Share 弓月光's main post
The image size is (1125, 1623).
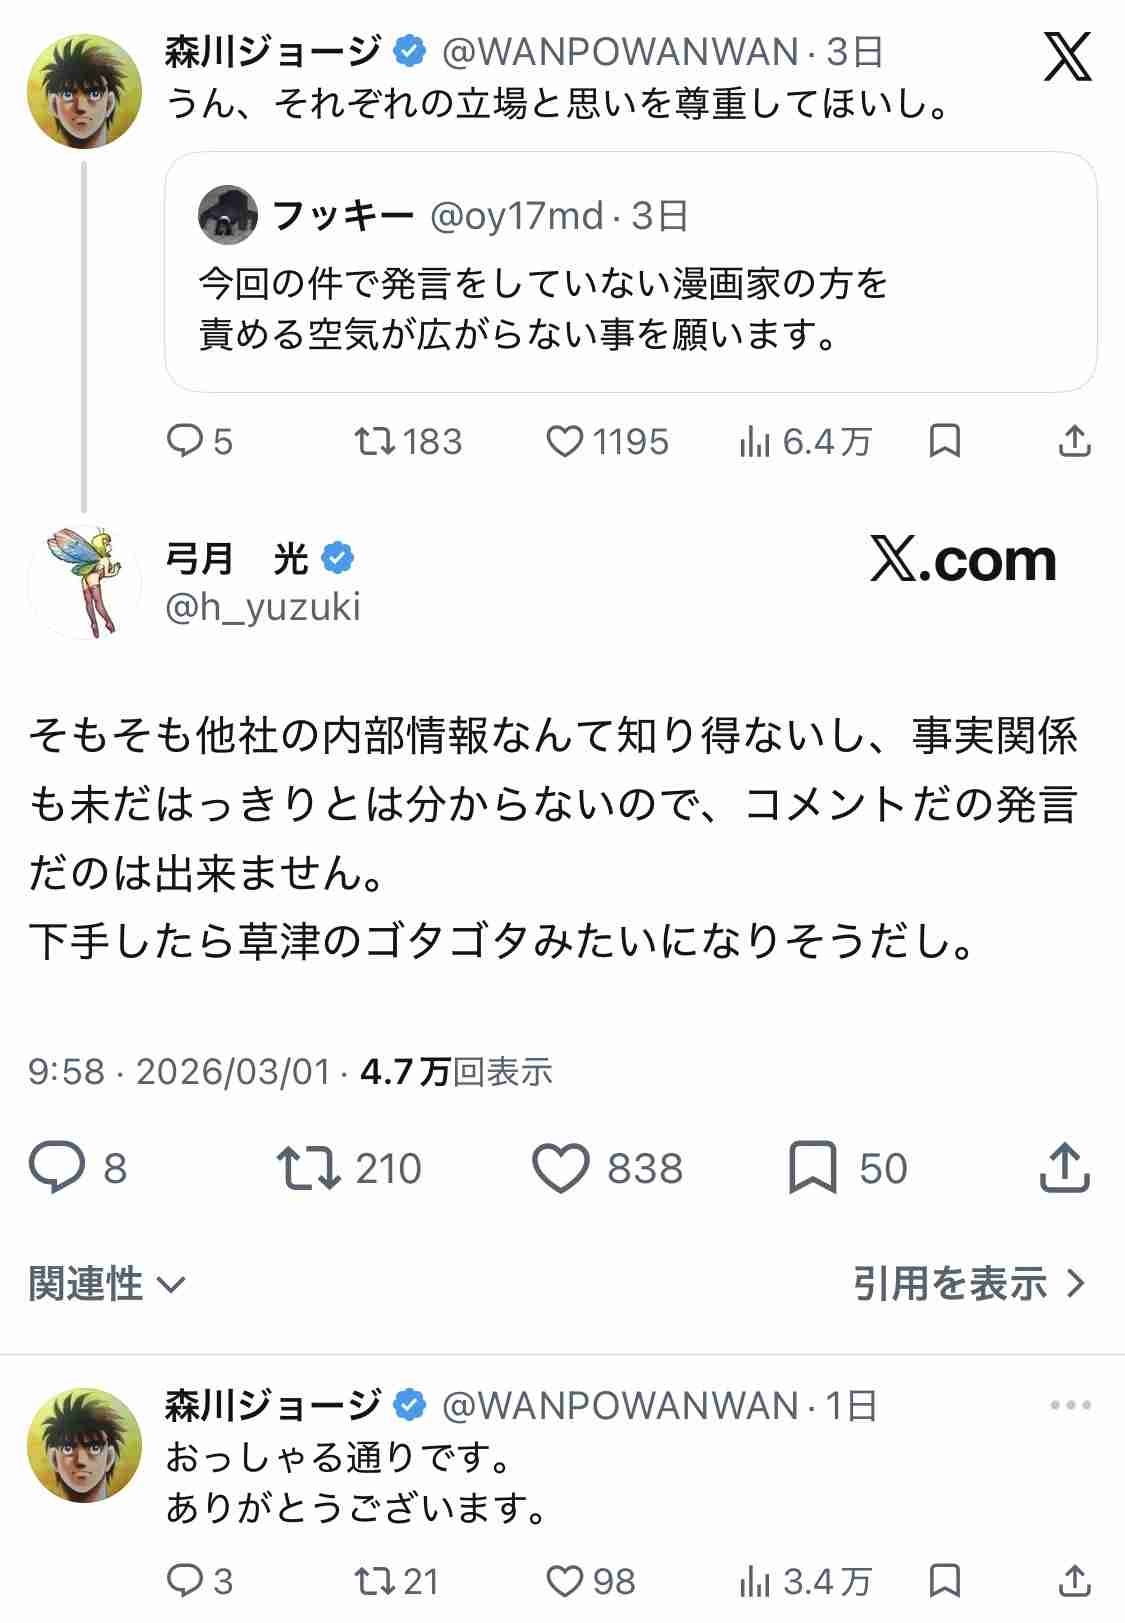(x=1064, y=1168)
